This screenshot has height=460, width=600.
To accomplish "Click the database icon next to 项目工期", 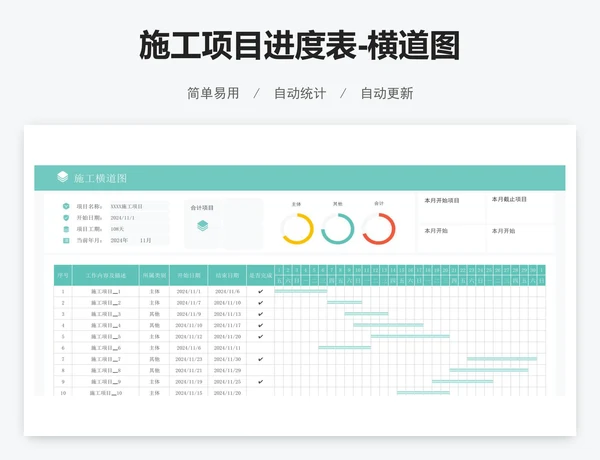I will tap(66, 229).
